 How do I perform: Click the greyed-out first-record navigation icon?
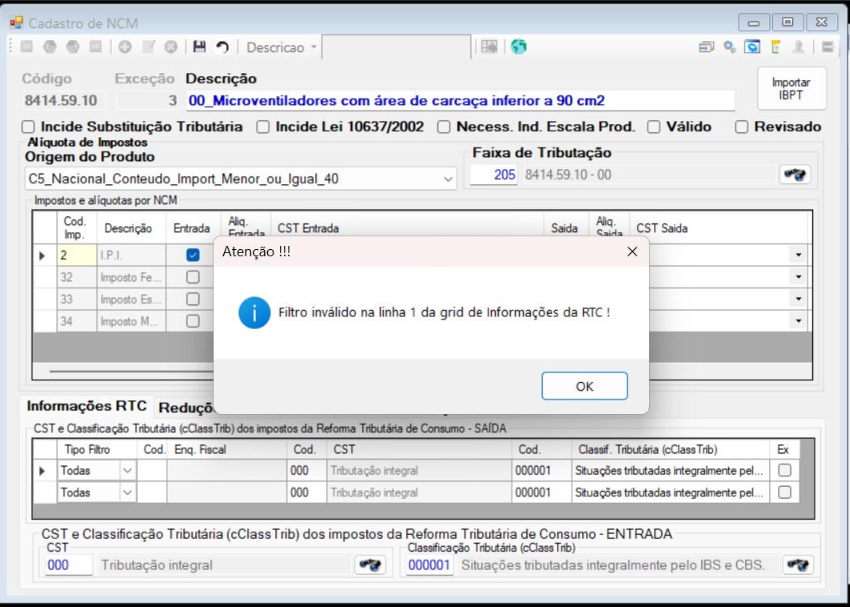pos(27,47)
